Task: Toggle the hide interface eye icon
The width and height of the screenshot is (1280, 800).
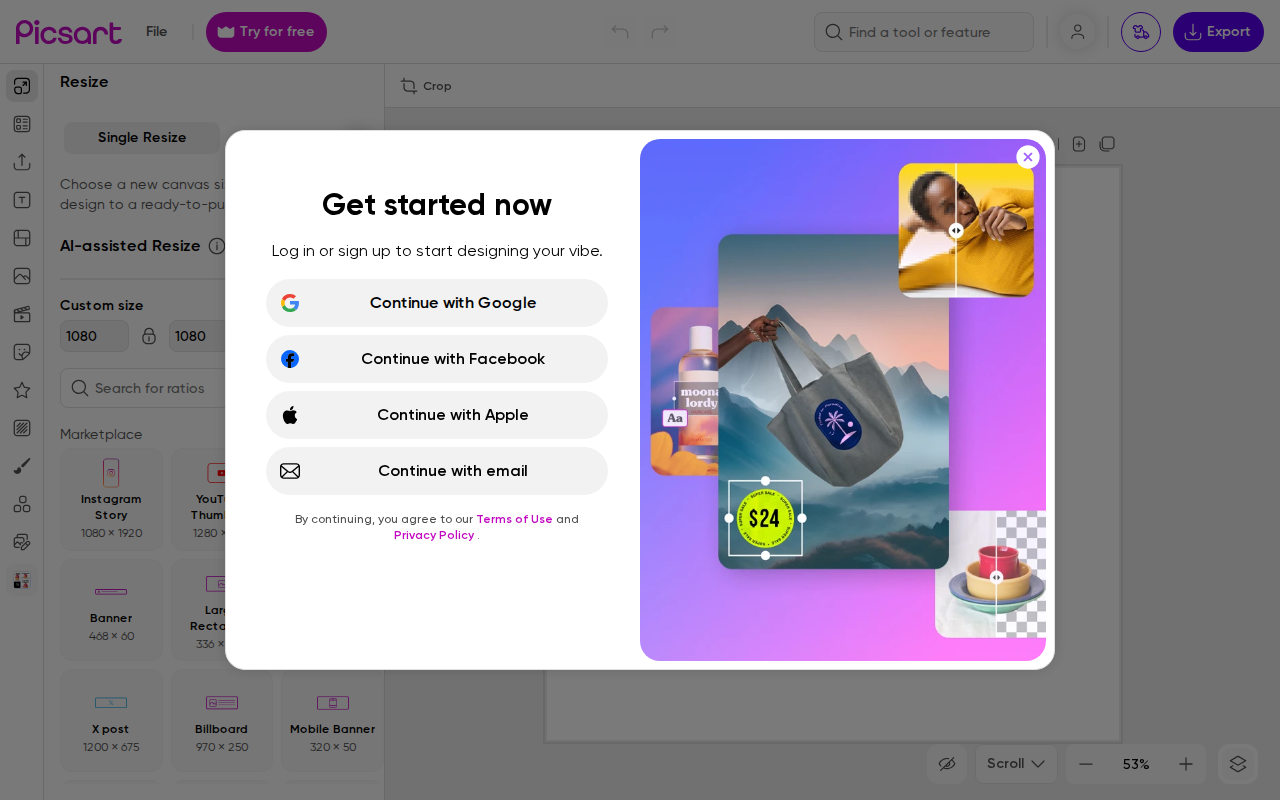Action: 946,764
